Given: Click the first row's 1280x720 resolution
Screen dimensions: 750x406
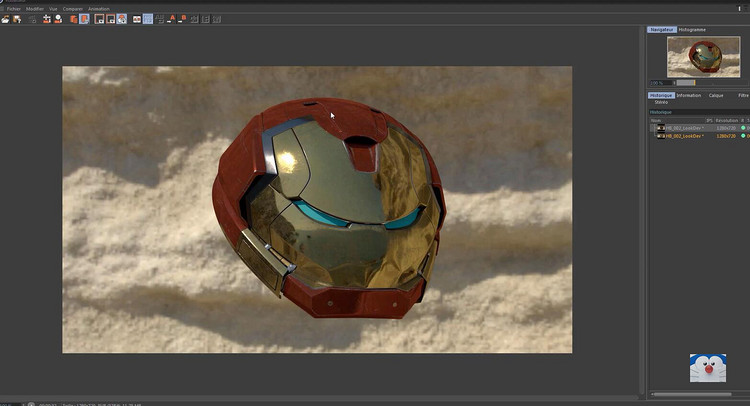Looking at the screenshot, I should (x=726, y=128).
